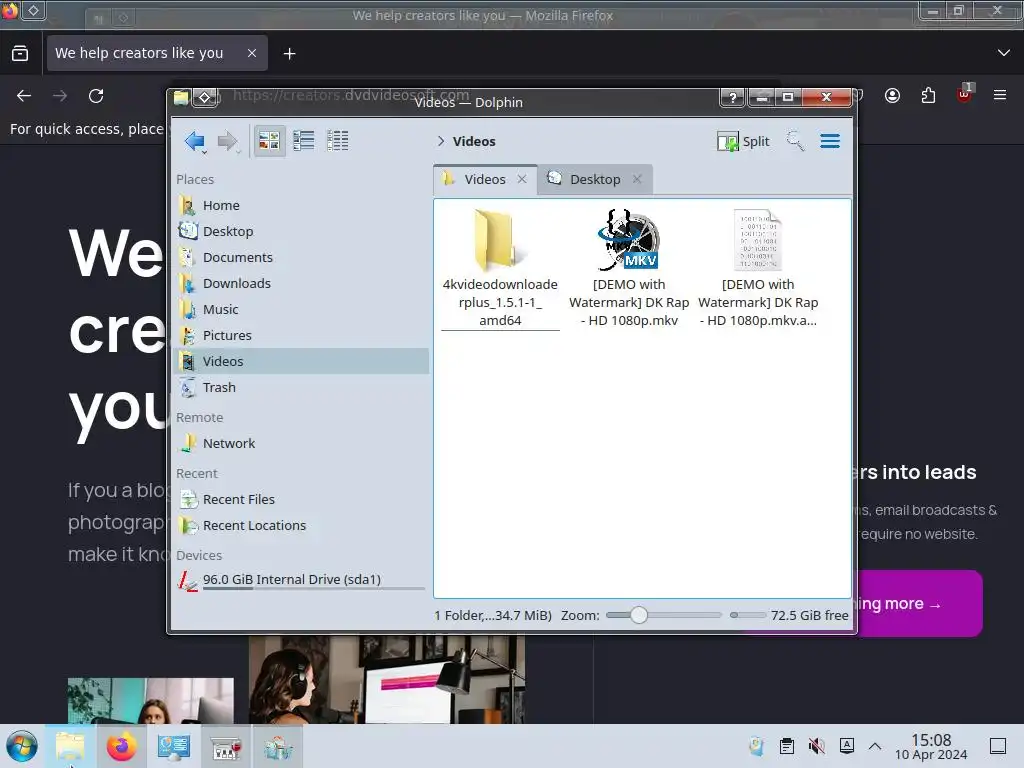Open Dolphin search magnifier

(795, 140)
